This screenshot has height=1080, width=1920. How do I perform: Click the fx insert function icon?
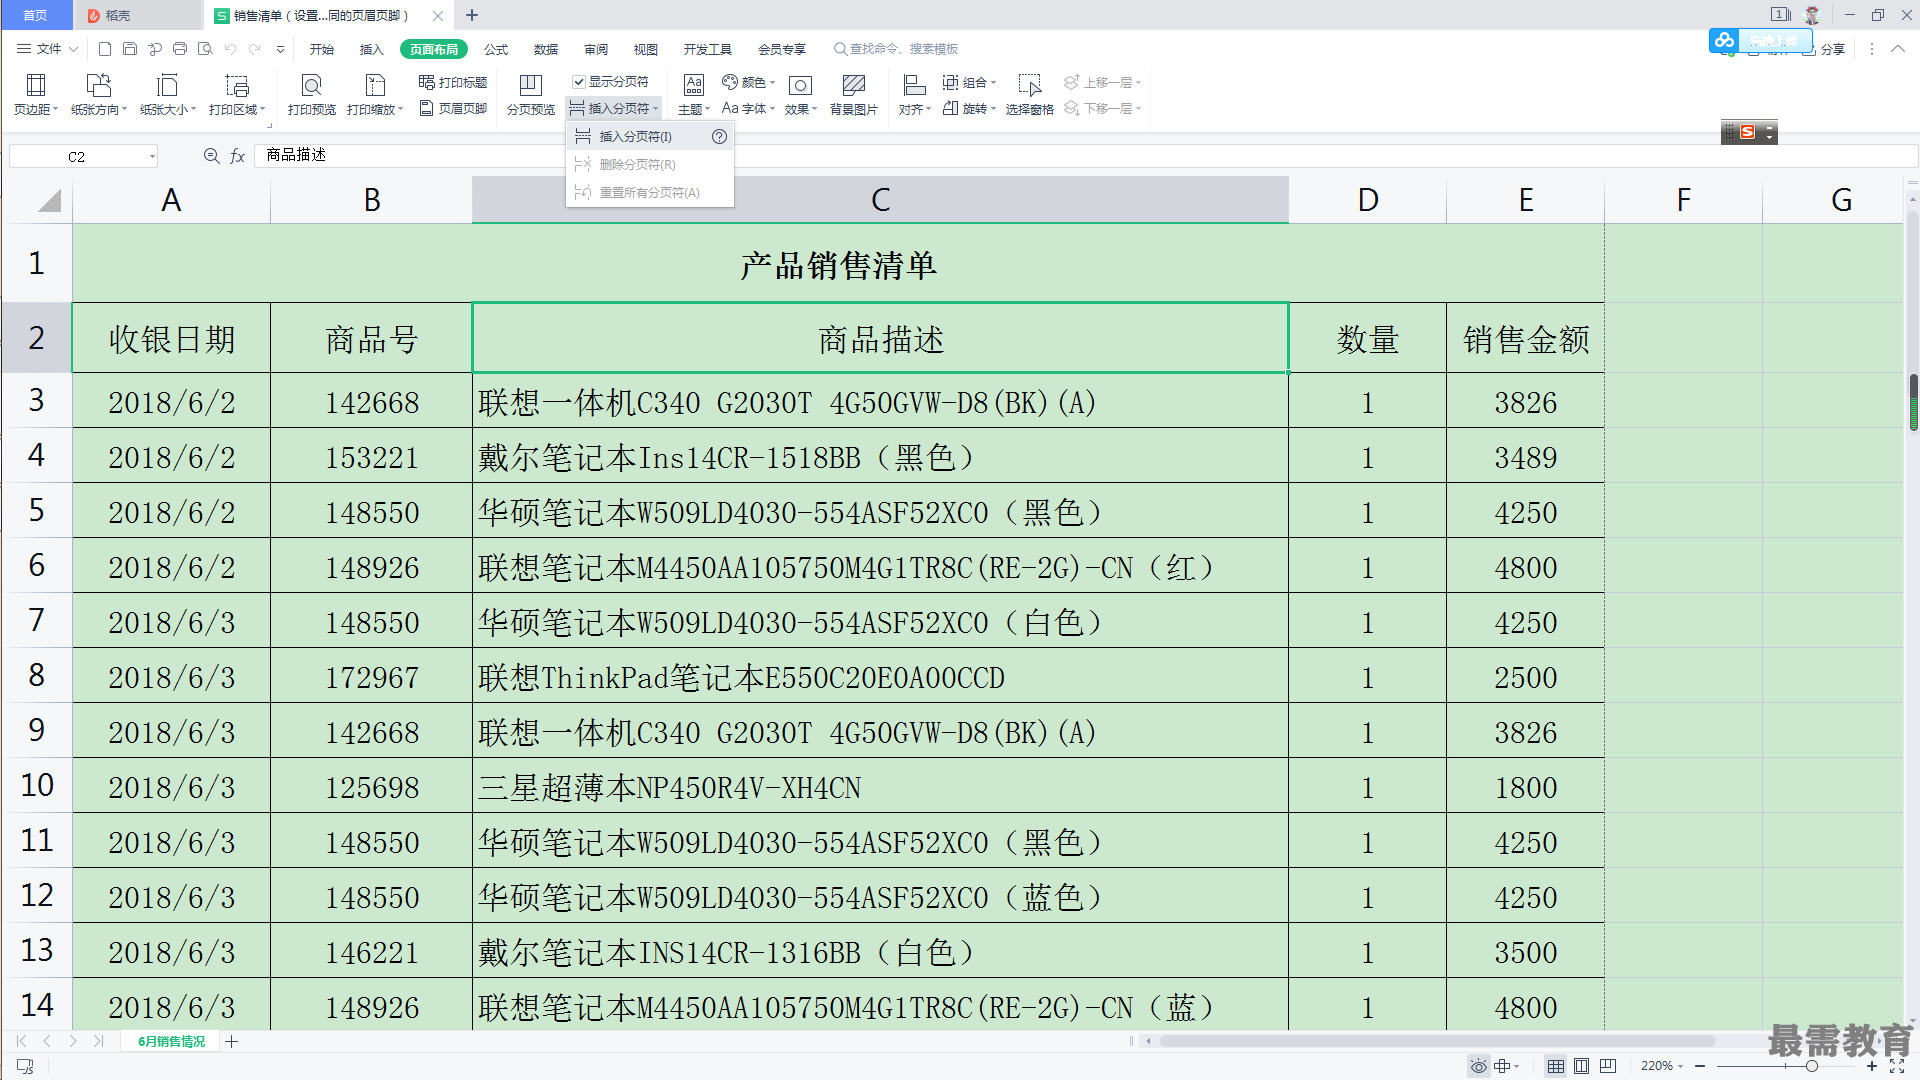pos(238,156)
